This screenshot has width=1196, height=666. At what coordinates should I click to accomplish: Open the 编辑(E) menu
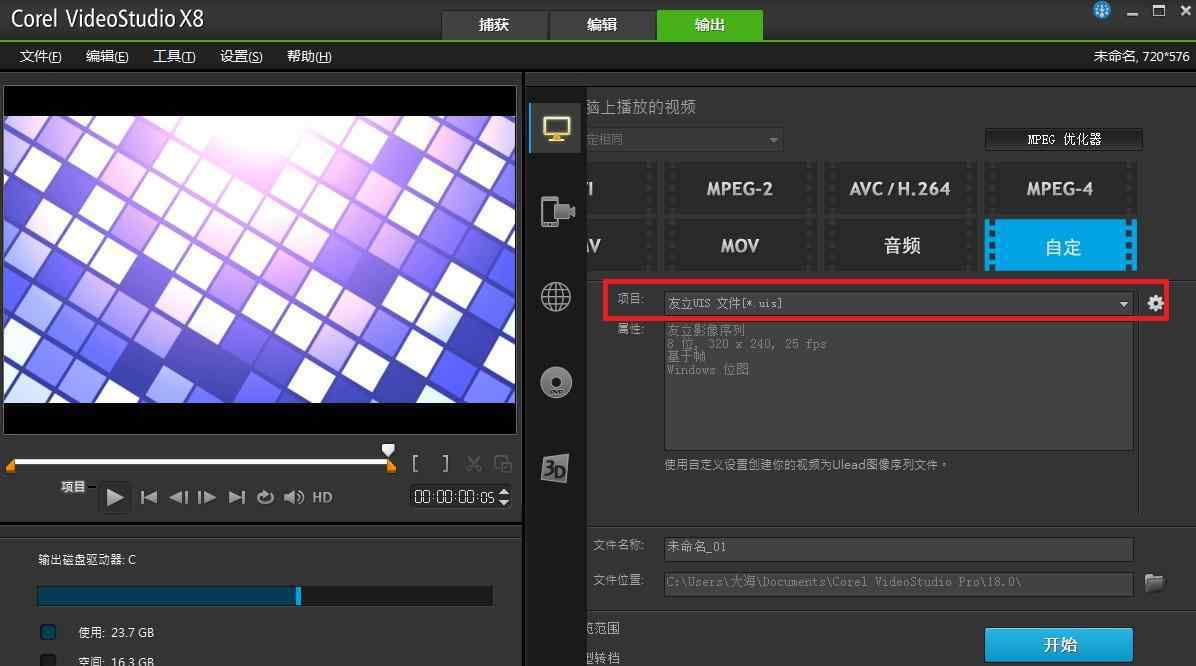click(x=107, y=56)
